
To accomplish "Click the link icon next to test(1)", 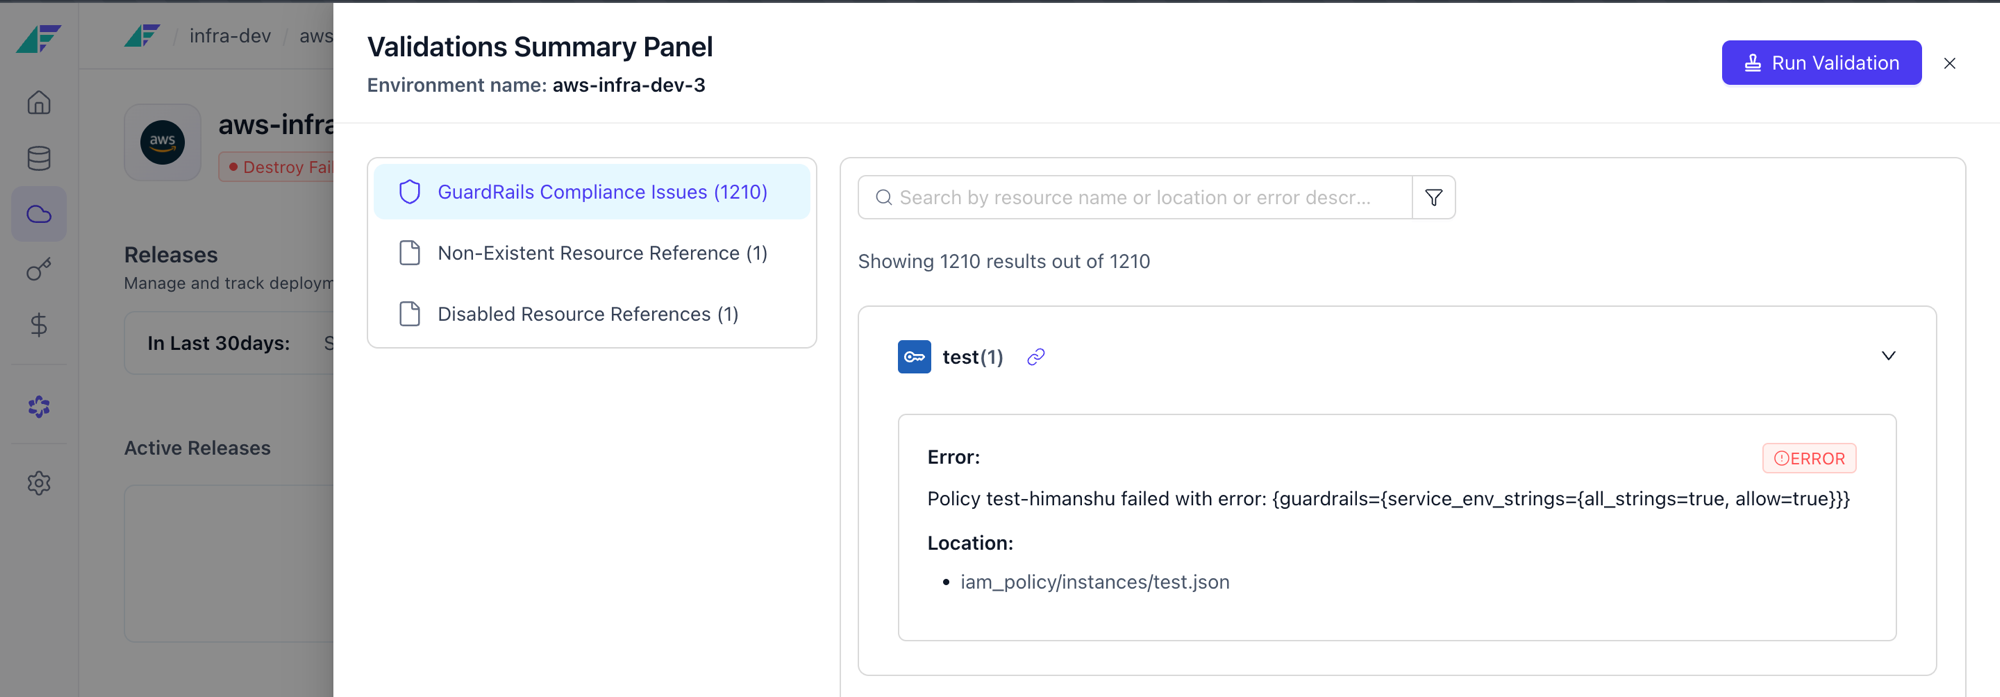I will pyautogui.click(x=1036, y=357).
